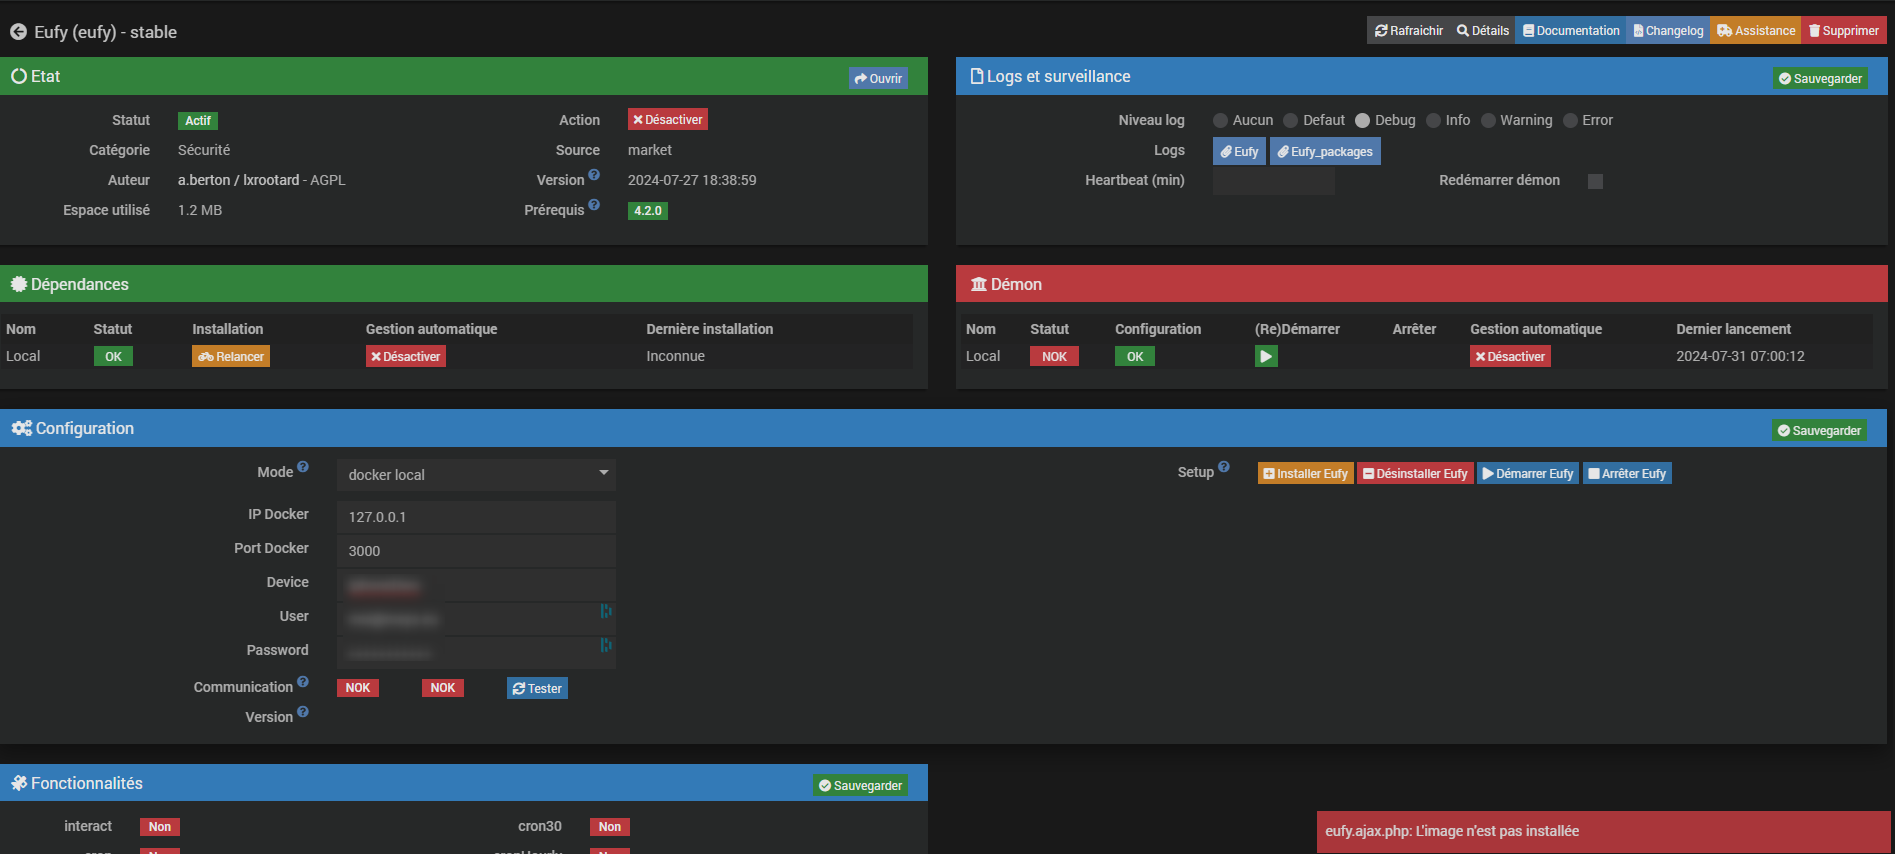The image size is (1895, 854).
Task: Select the Defaut log level
Action: coord(1290,121)
